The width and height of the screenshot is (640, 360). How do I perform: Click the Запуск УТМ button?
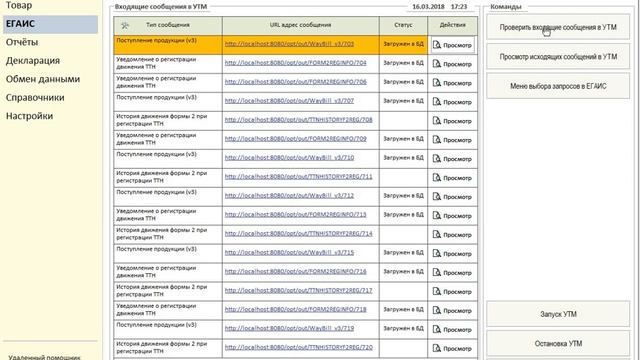coord(558,314)
